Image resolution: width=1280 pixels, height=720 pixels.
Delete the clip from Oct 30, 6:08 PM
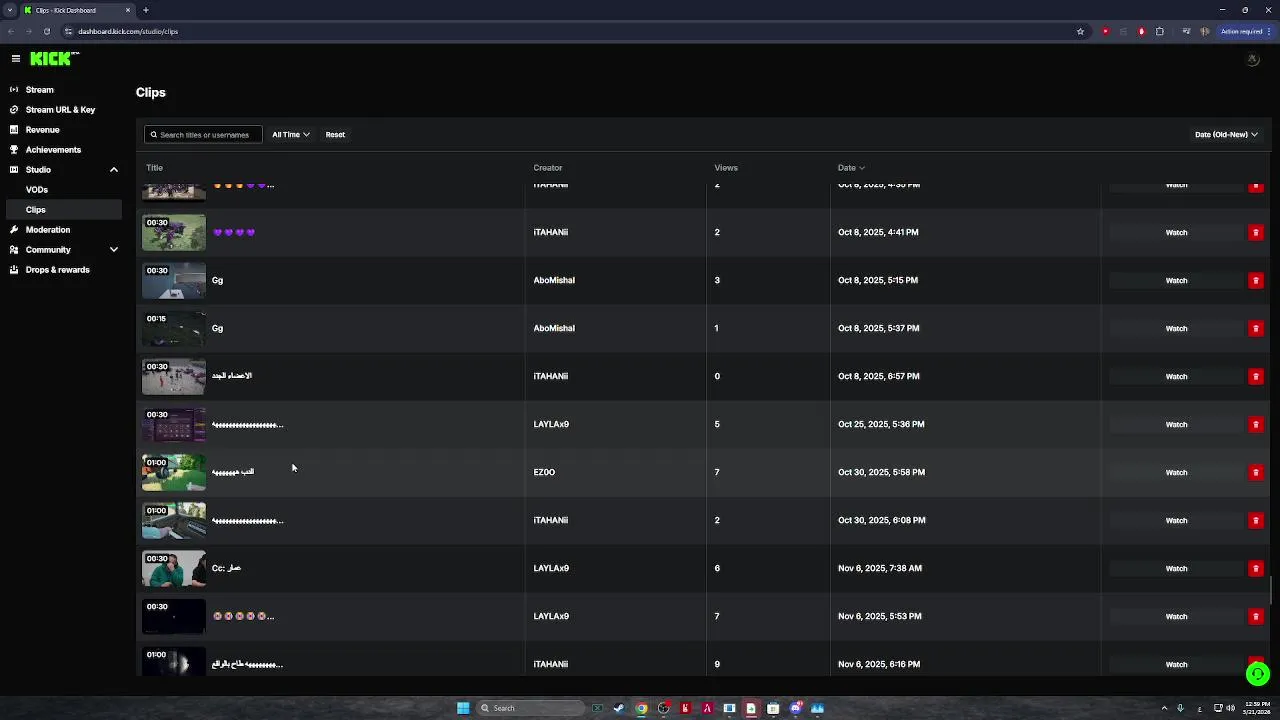point(1255,520)
